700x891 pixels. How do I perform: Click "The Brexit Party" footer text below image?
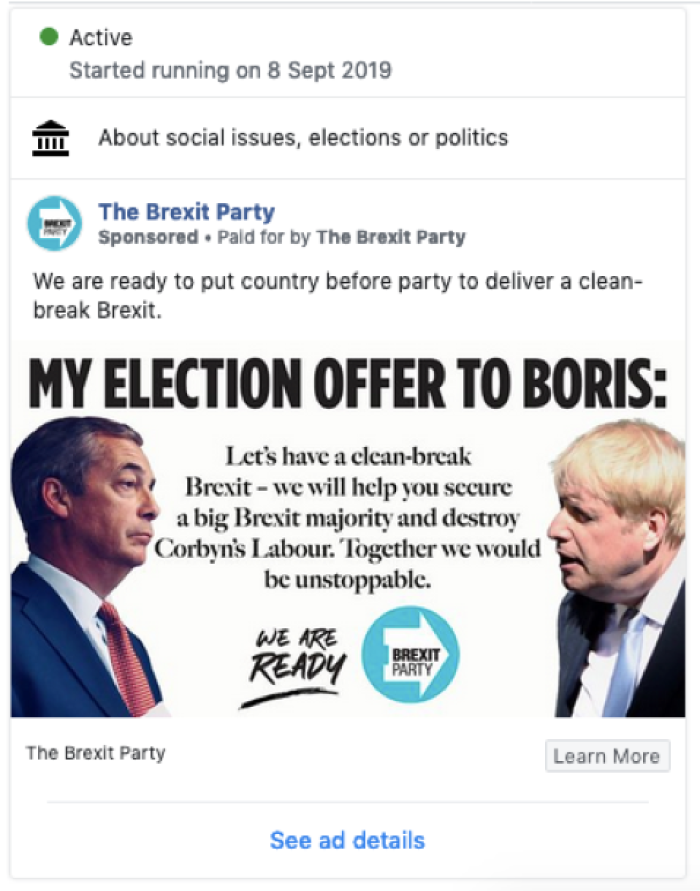coord(96,753)
